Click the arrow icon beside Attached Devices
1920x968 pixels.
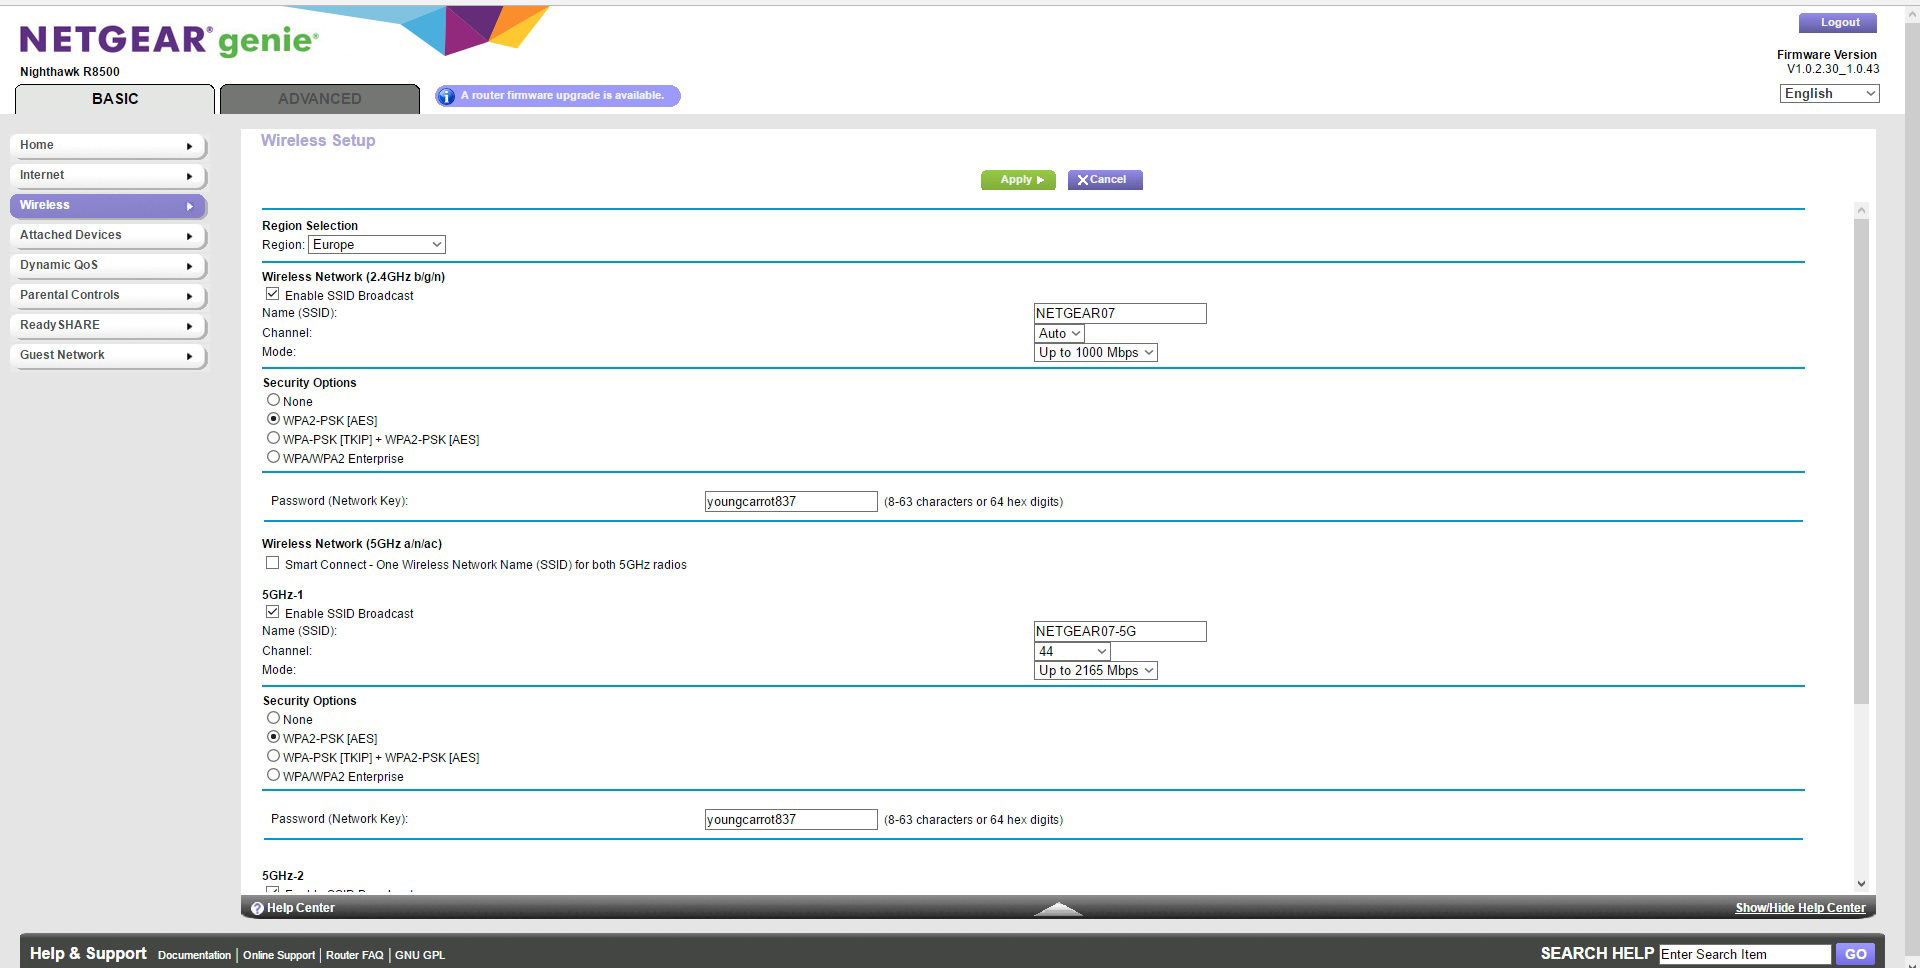click(189, 236)
